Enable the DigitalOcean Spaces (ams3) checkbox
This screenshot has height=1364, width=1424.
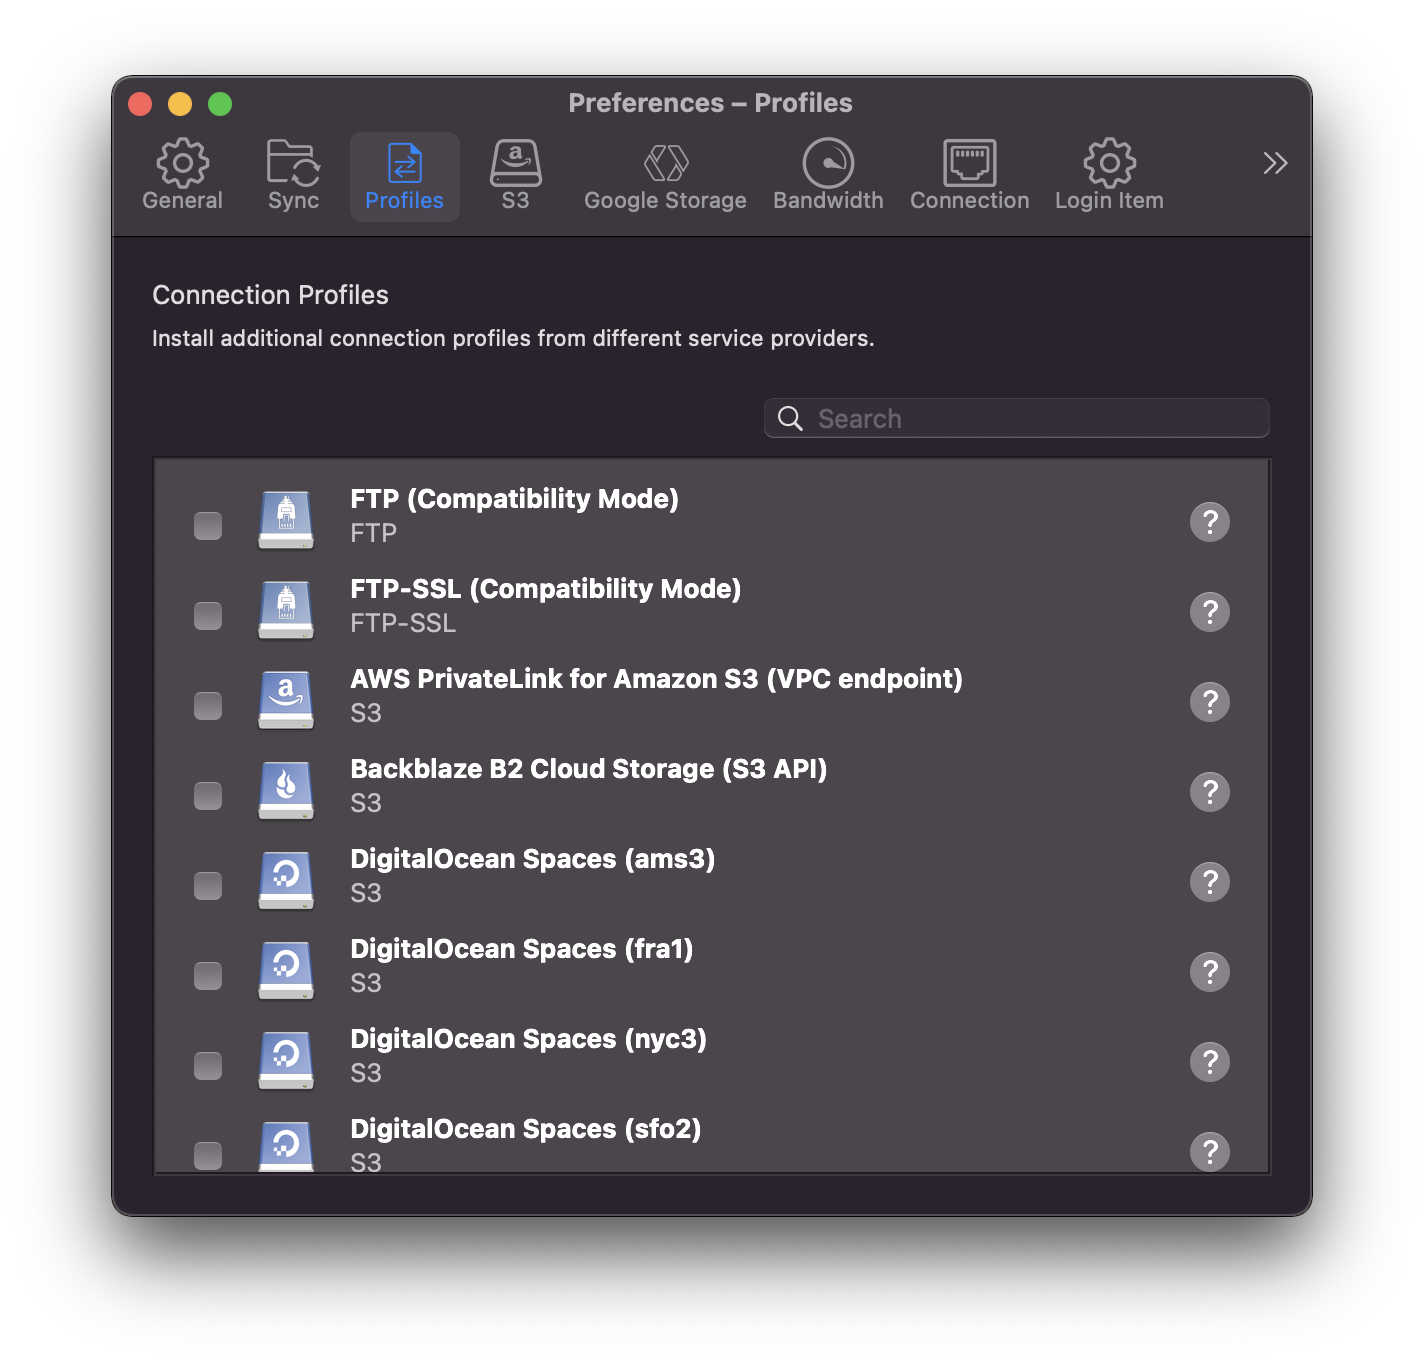click(208, 886)
